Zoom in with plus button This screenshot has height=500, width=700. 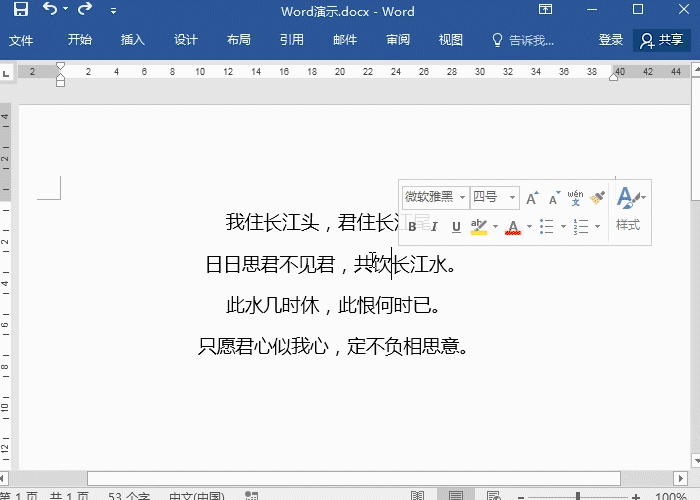[x=635, y=496]
